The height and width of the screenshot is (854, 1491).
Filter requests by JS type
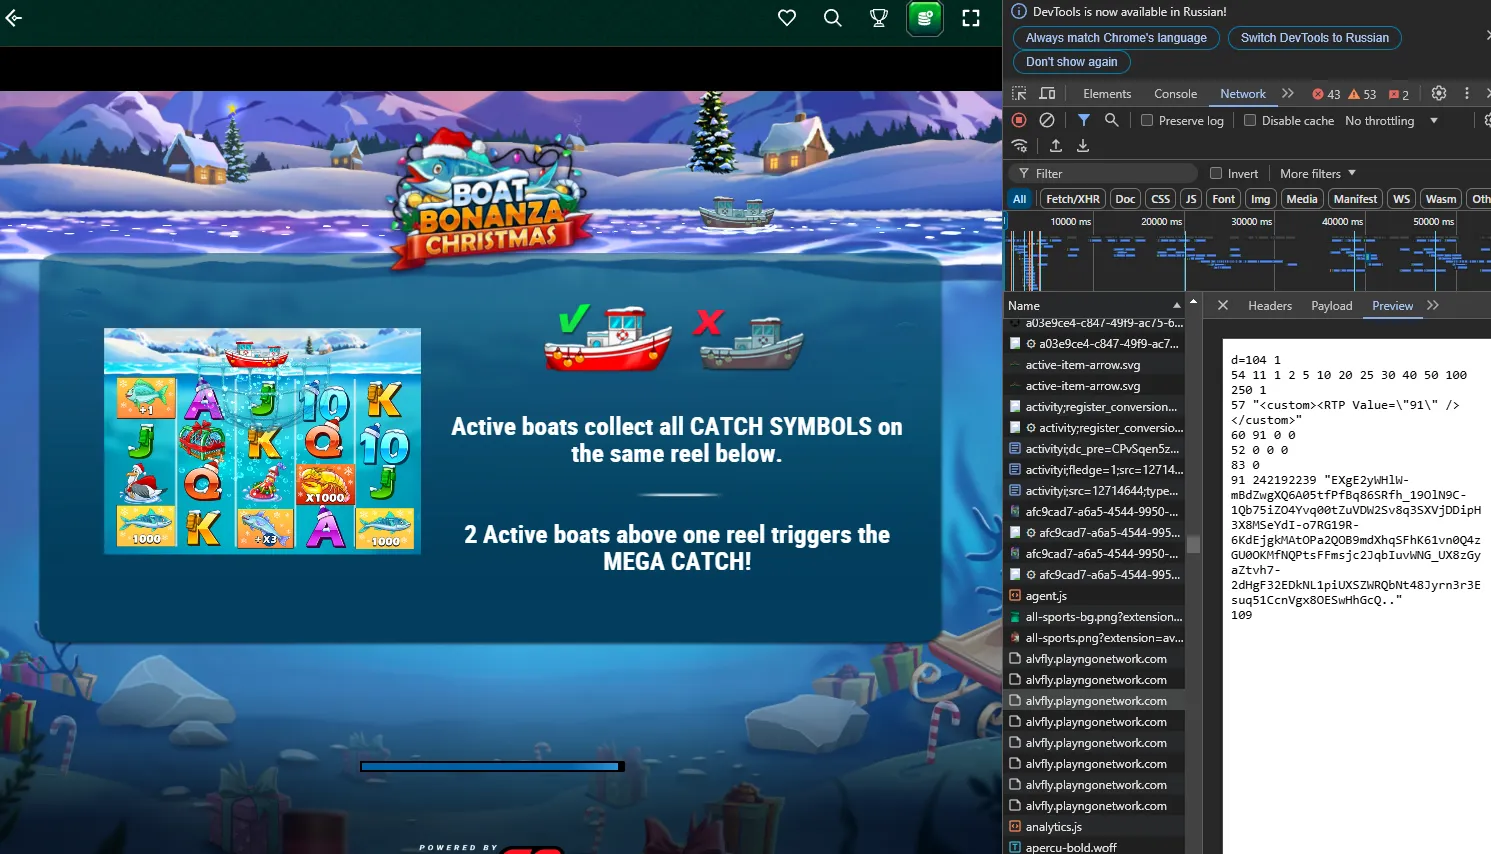(x=1191, y=199)
